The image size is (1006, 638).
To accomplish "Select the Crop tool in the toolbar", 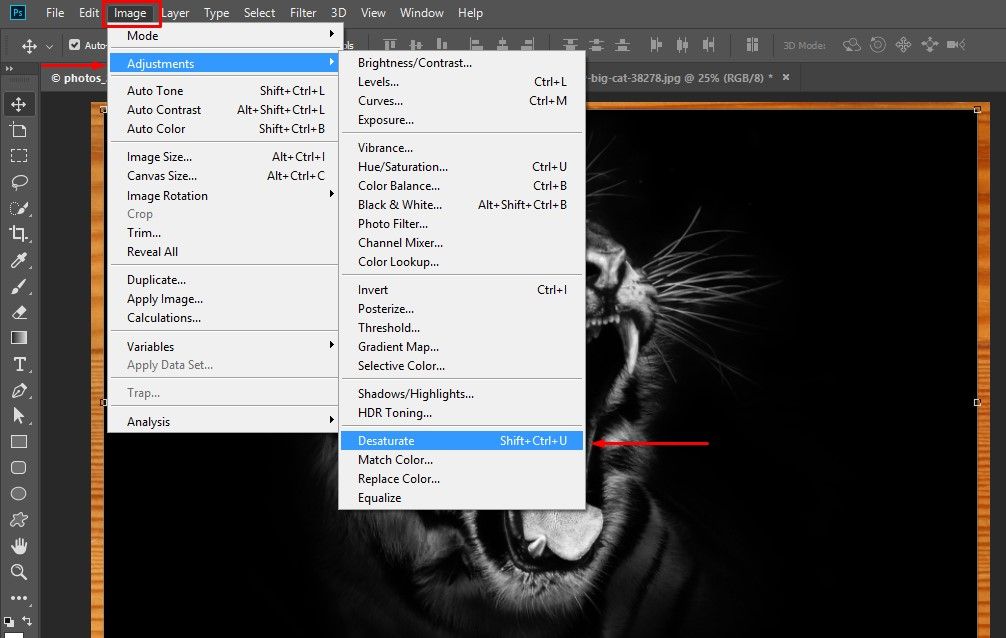I will [19, 234].
